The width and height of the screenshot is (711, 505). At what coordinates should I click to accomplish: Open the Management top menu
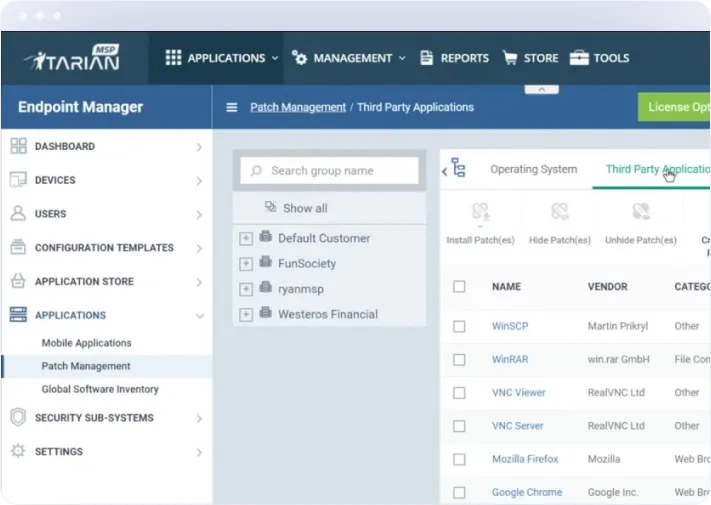[348, 58]
